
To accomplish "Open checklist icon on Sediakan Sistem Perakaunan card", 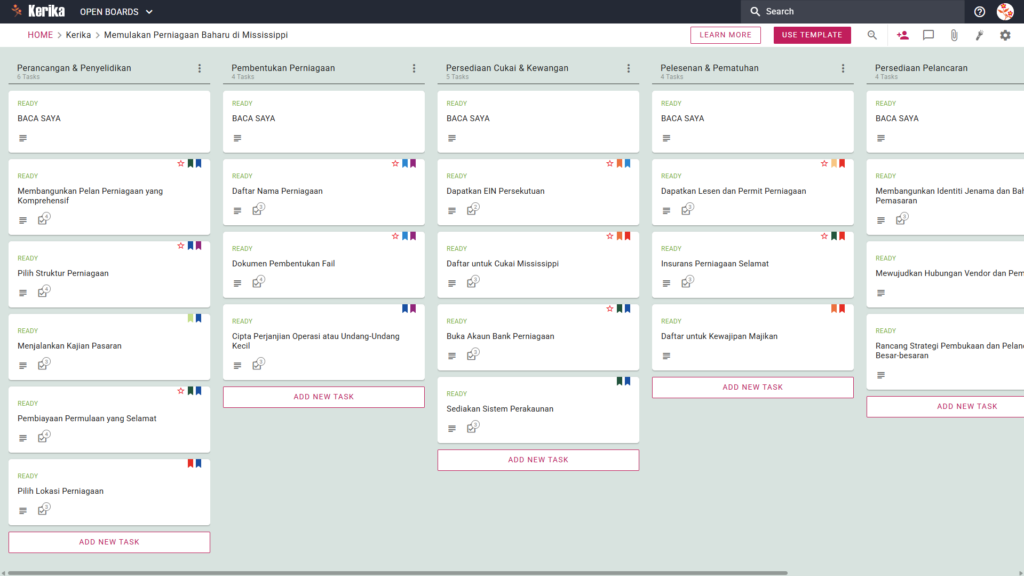I will point(472,427).
